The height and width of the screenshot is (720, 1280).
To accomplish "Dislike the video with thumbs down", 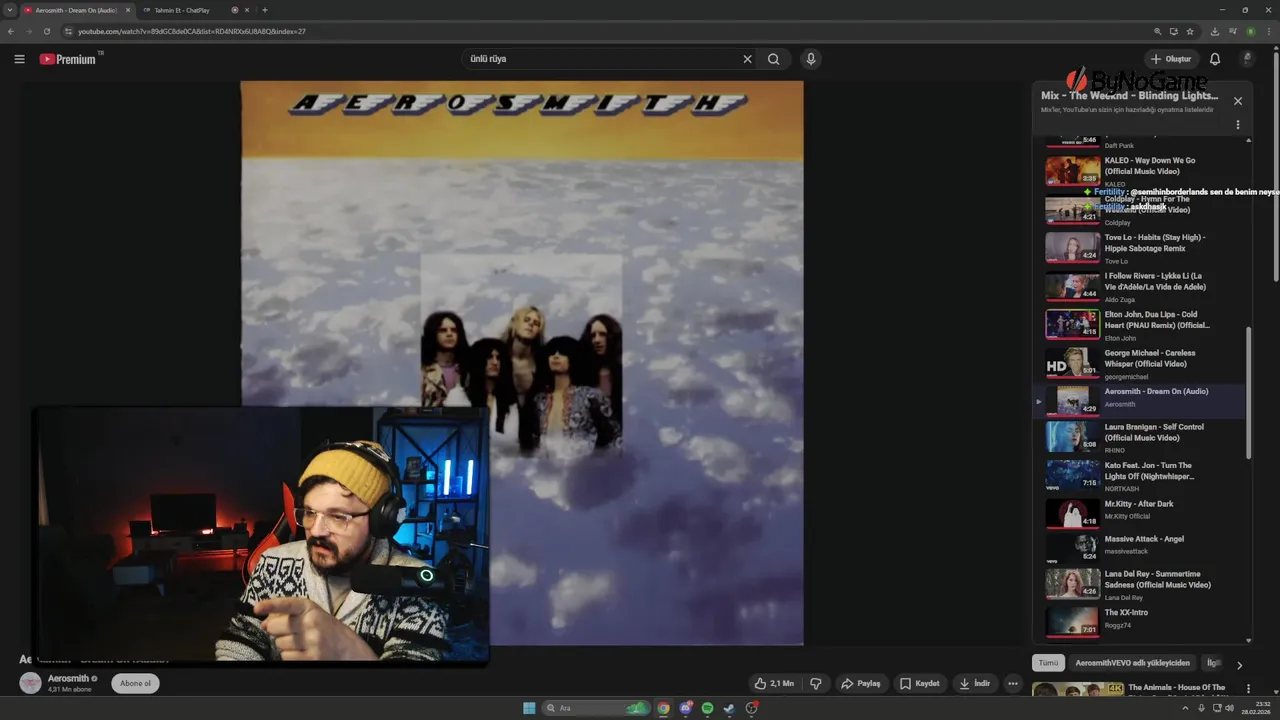I will (x=816, y=683).
